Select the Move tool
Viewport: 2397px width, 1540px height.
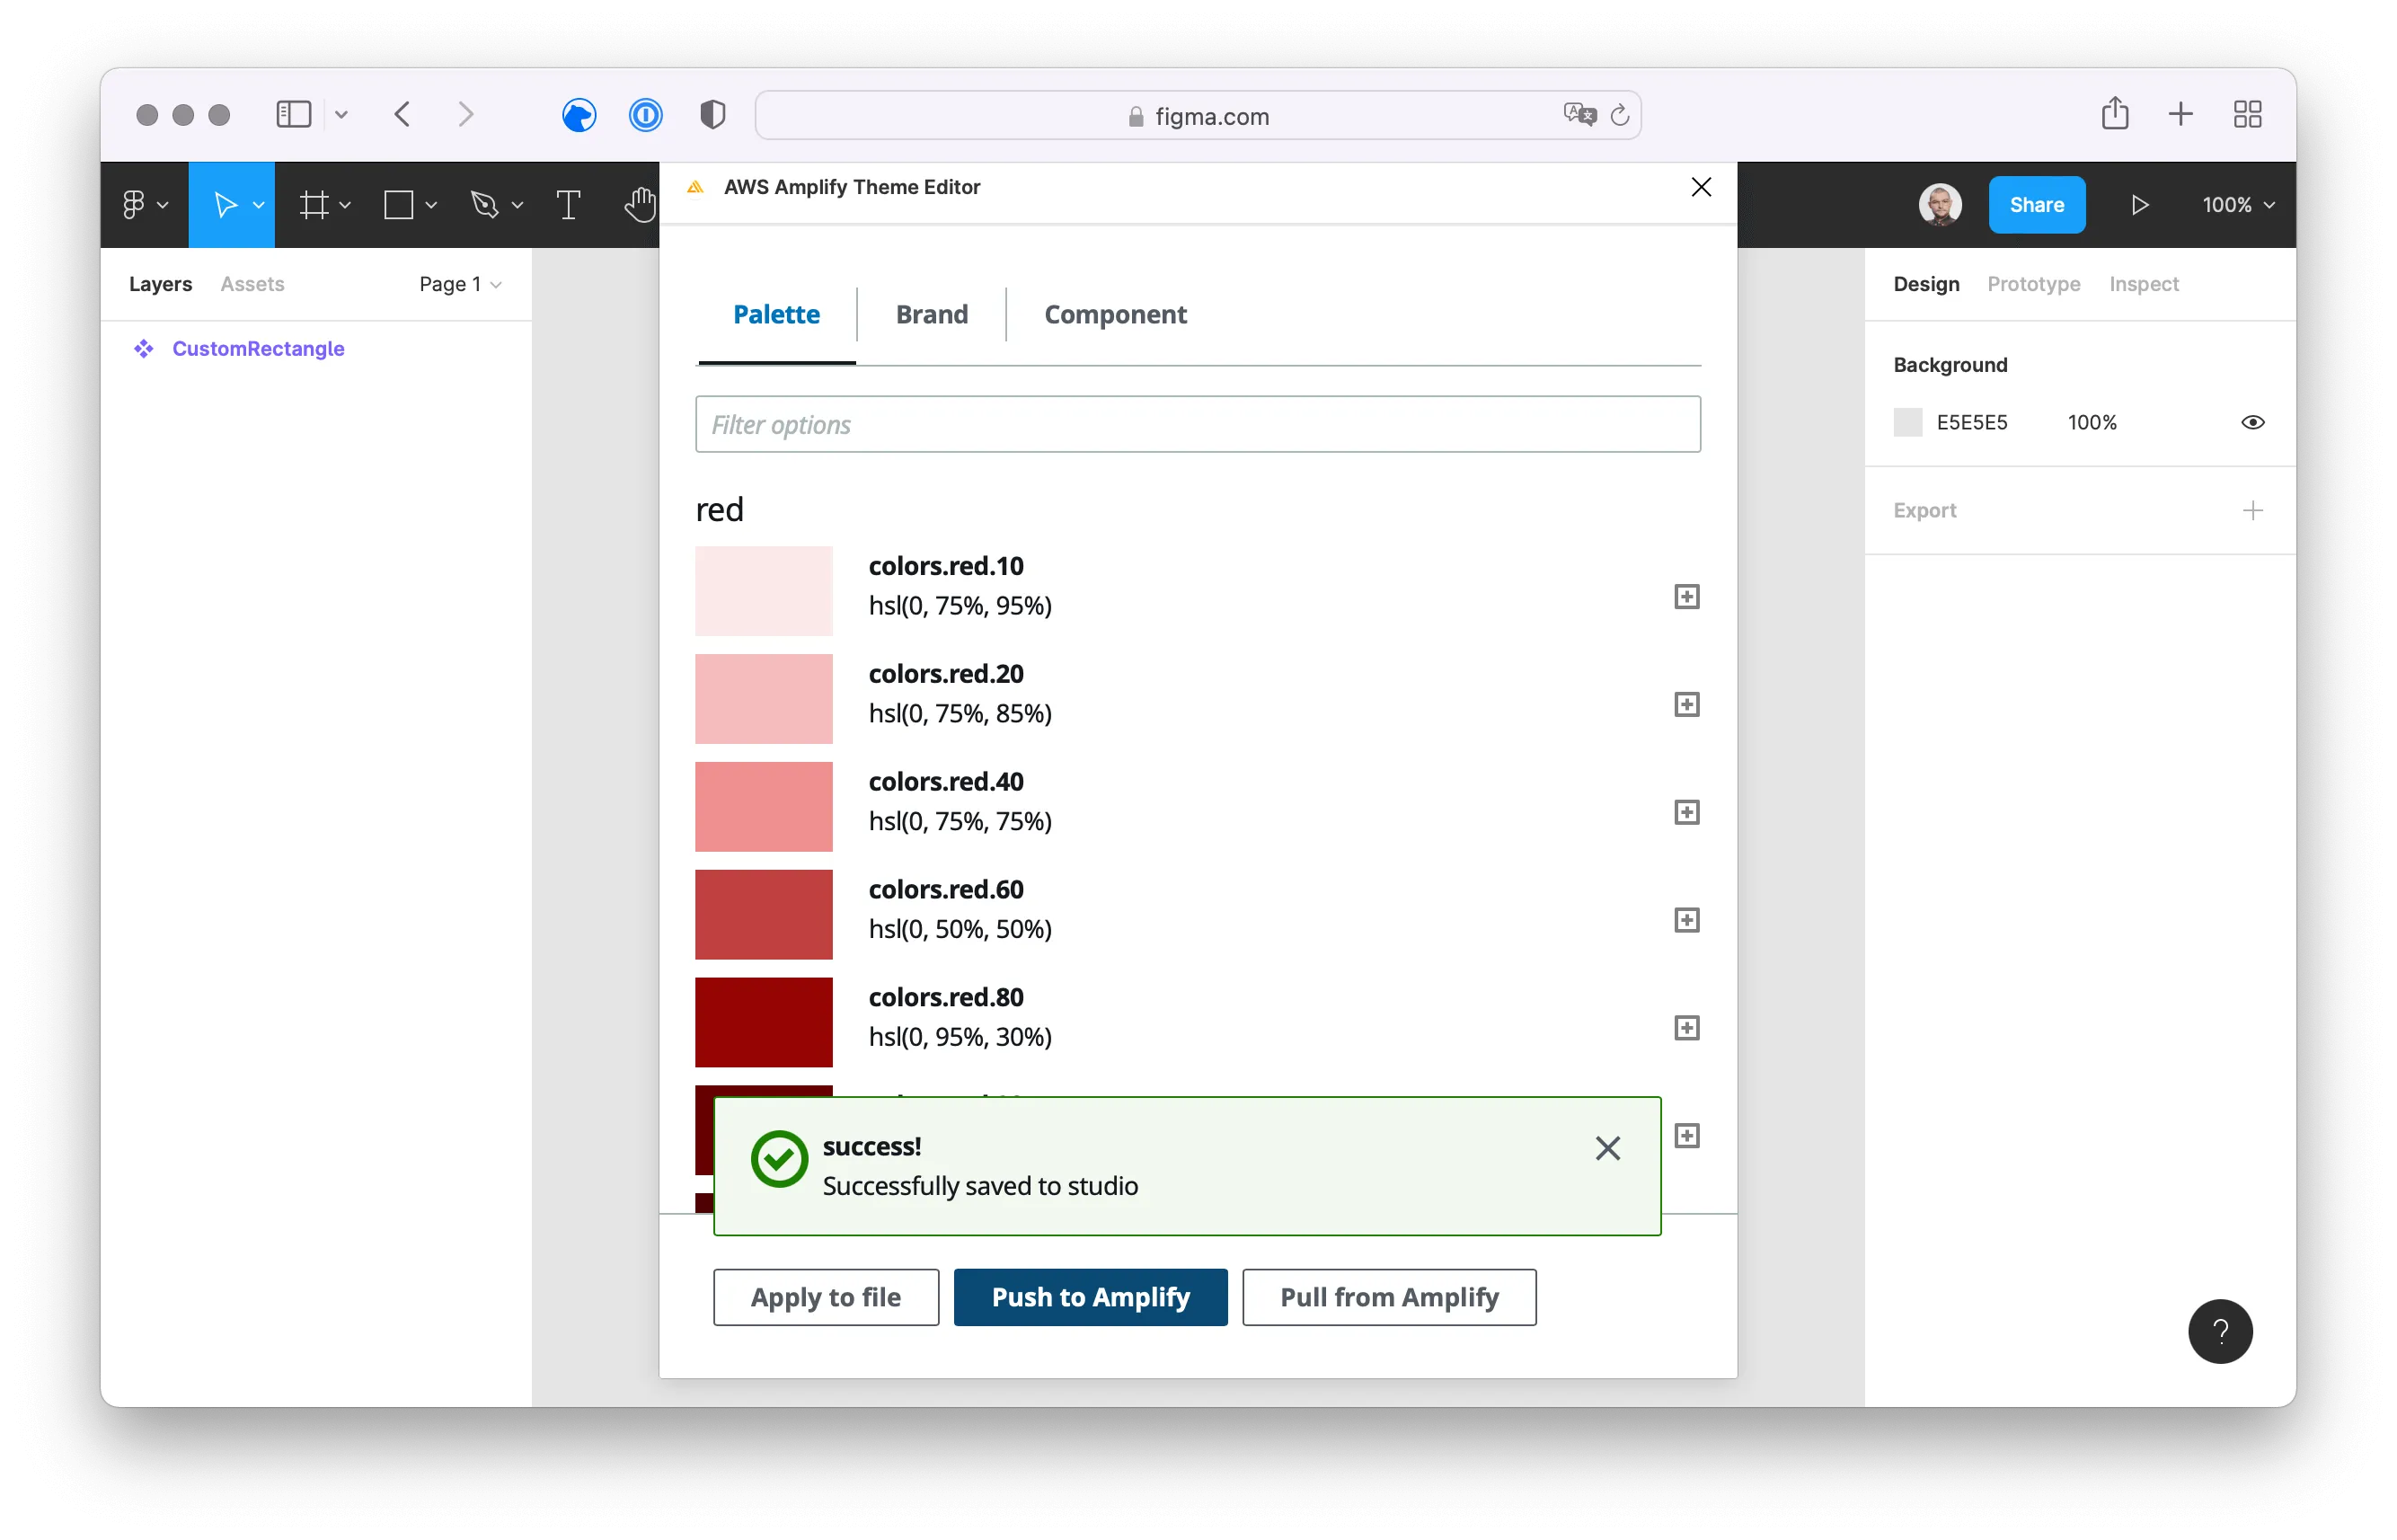(x=228, y=204)
